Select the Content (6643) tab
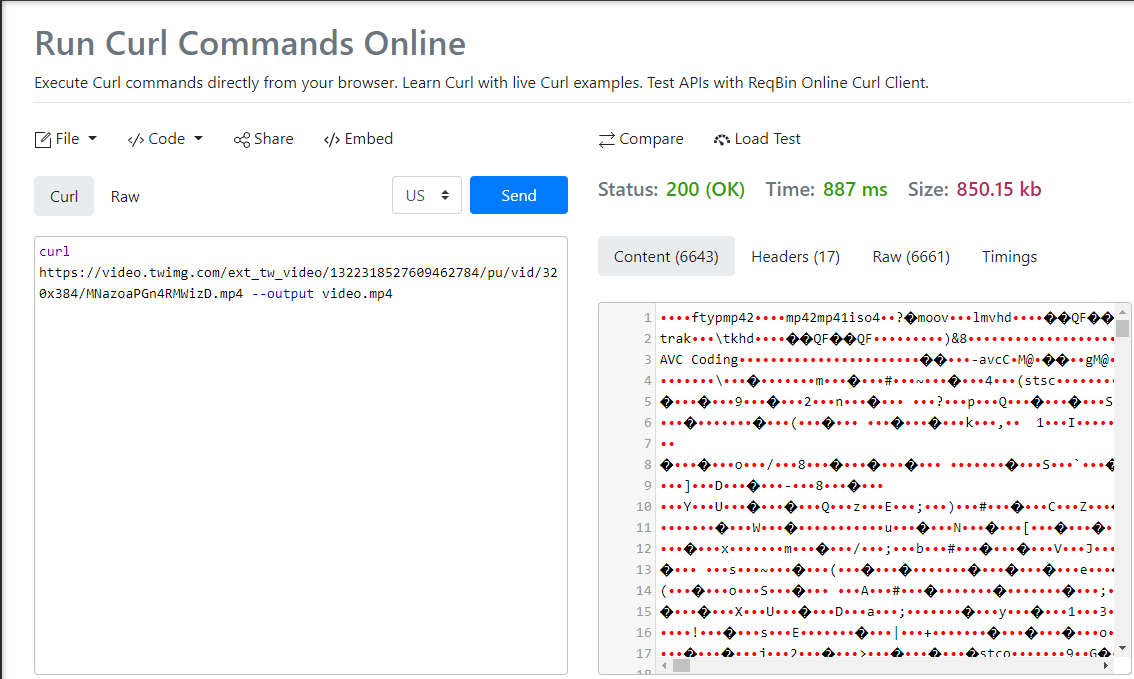The height and width of the screenshot is (679, 1134). click(x=666, y=256)
